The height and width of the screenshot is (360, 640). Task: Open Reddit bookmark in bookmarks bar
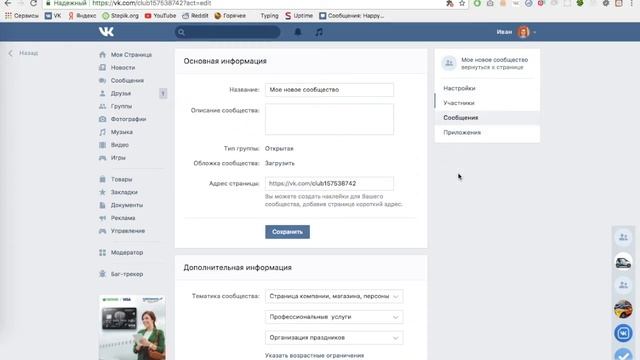(x=195, y=16)
